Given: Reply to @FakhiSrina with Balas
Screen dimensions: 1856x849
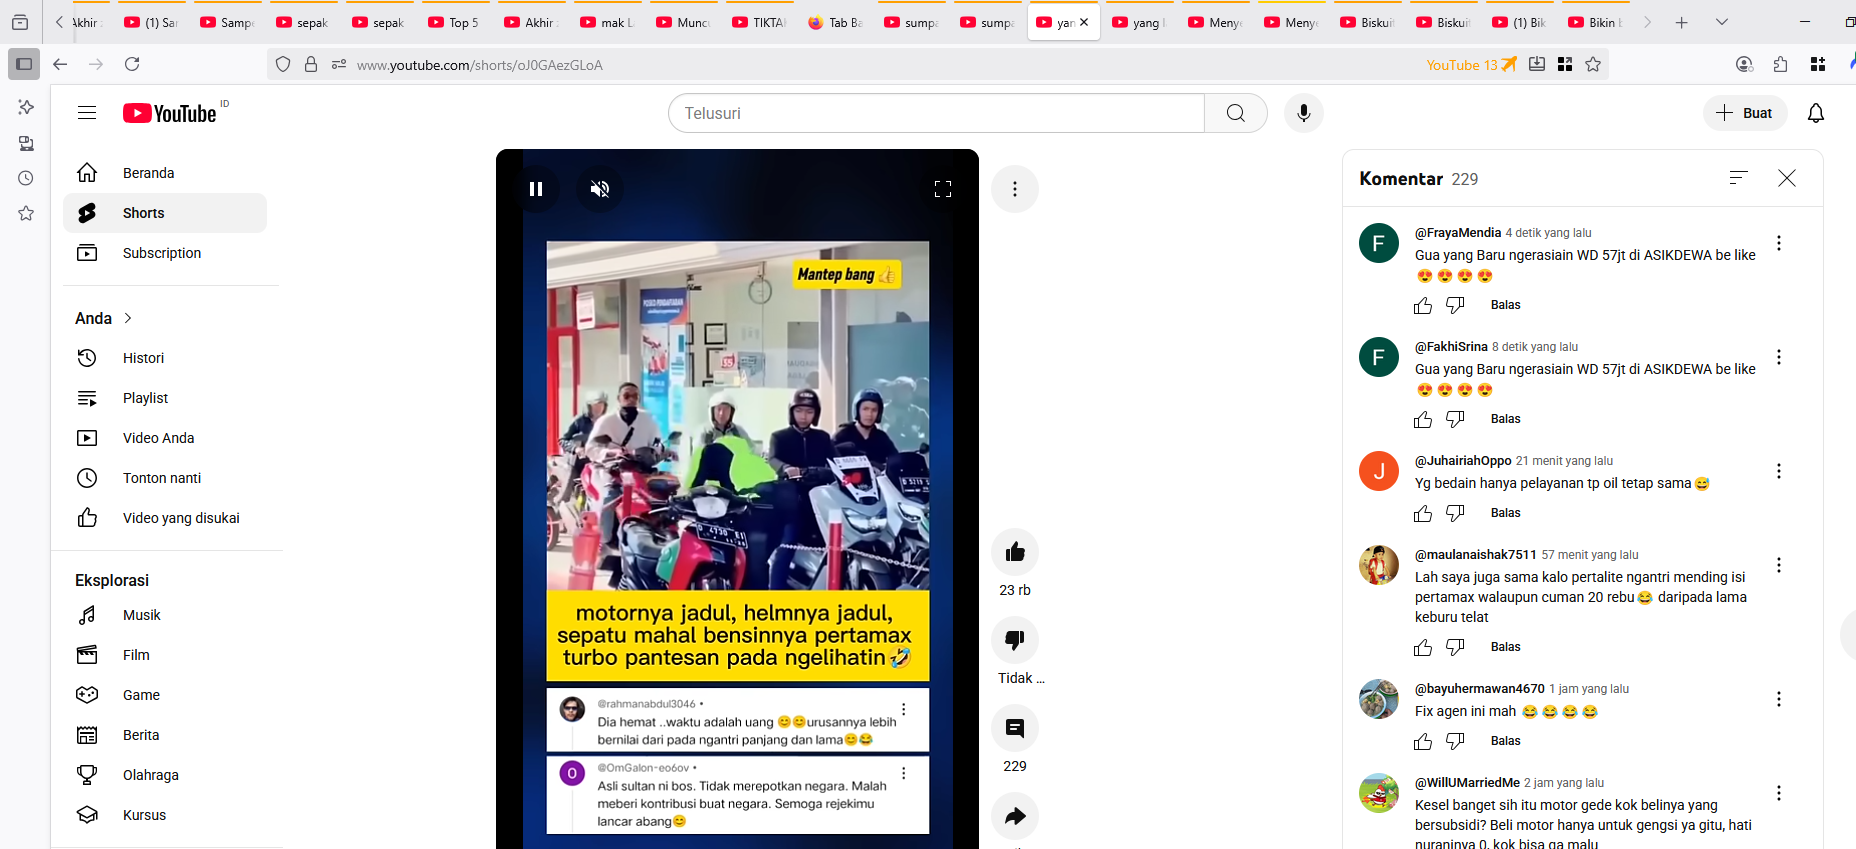Looking at the screenshot, I should (x=1505, y=419).
